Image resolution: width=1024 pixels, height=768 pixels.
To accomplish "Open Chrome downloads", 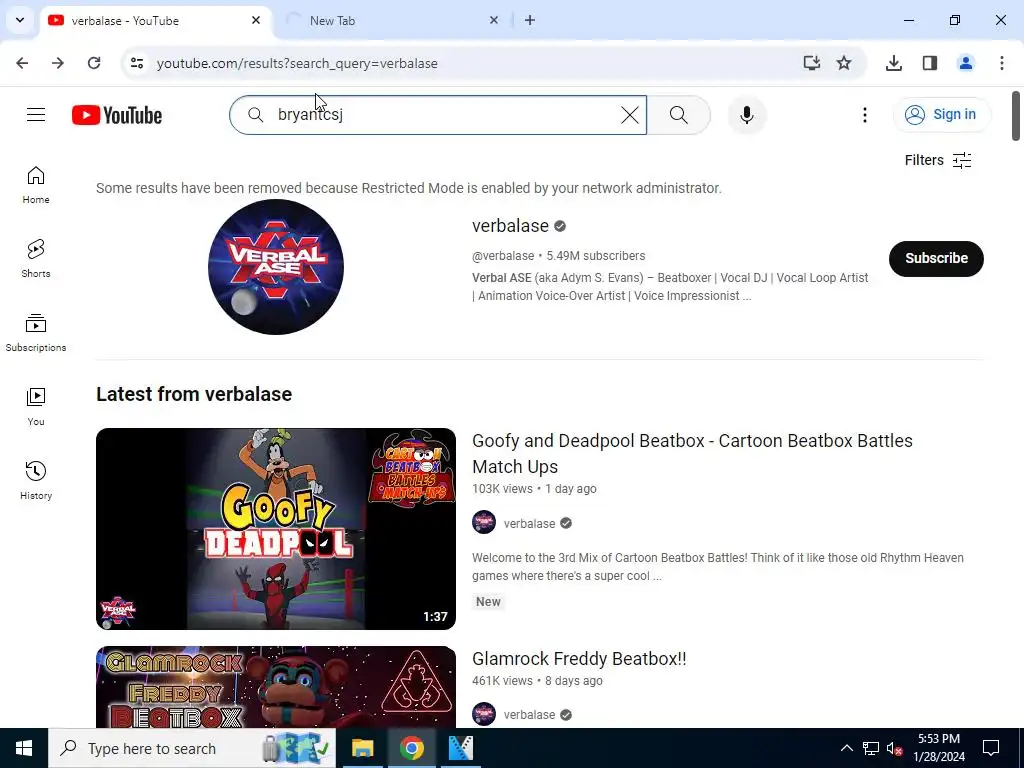I will [894, 63].
